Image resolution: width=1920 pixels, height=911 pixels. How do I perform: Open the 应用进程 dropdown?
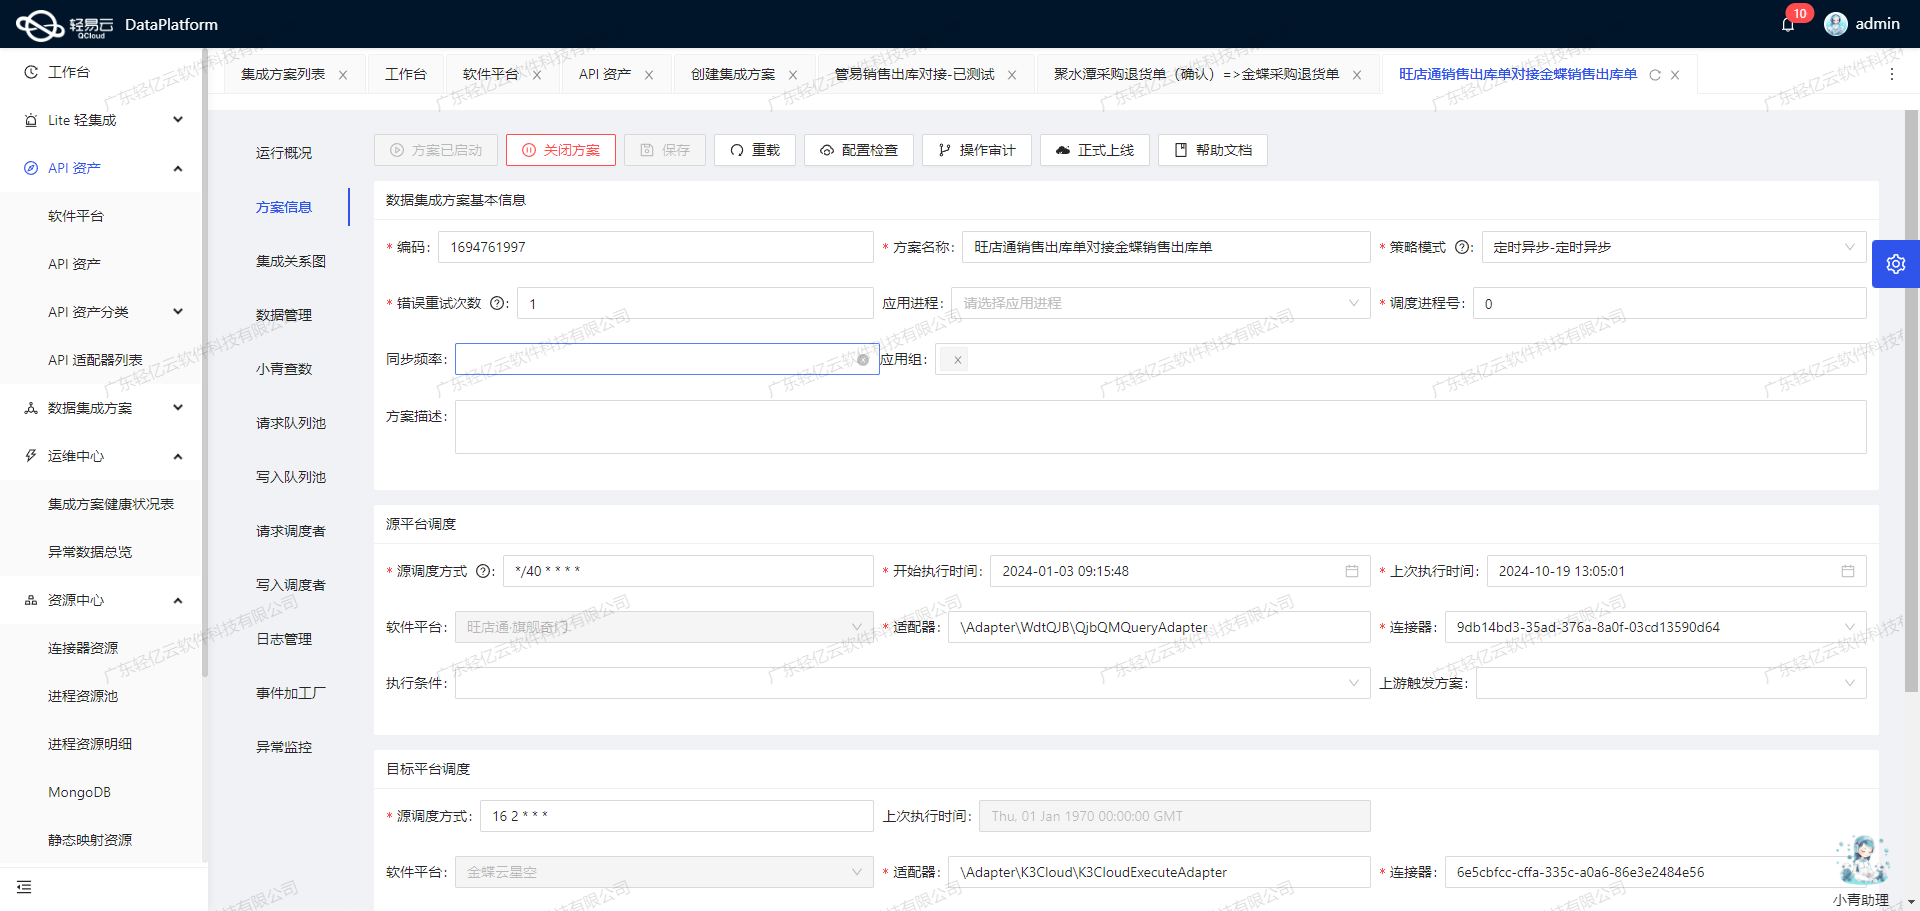click(1160, 303)
